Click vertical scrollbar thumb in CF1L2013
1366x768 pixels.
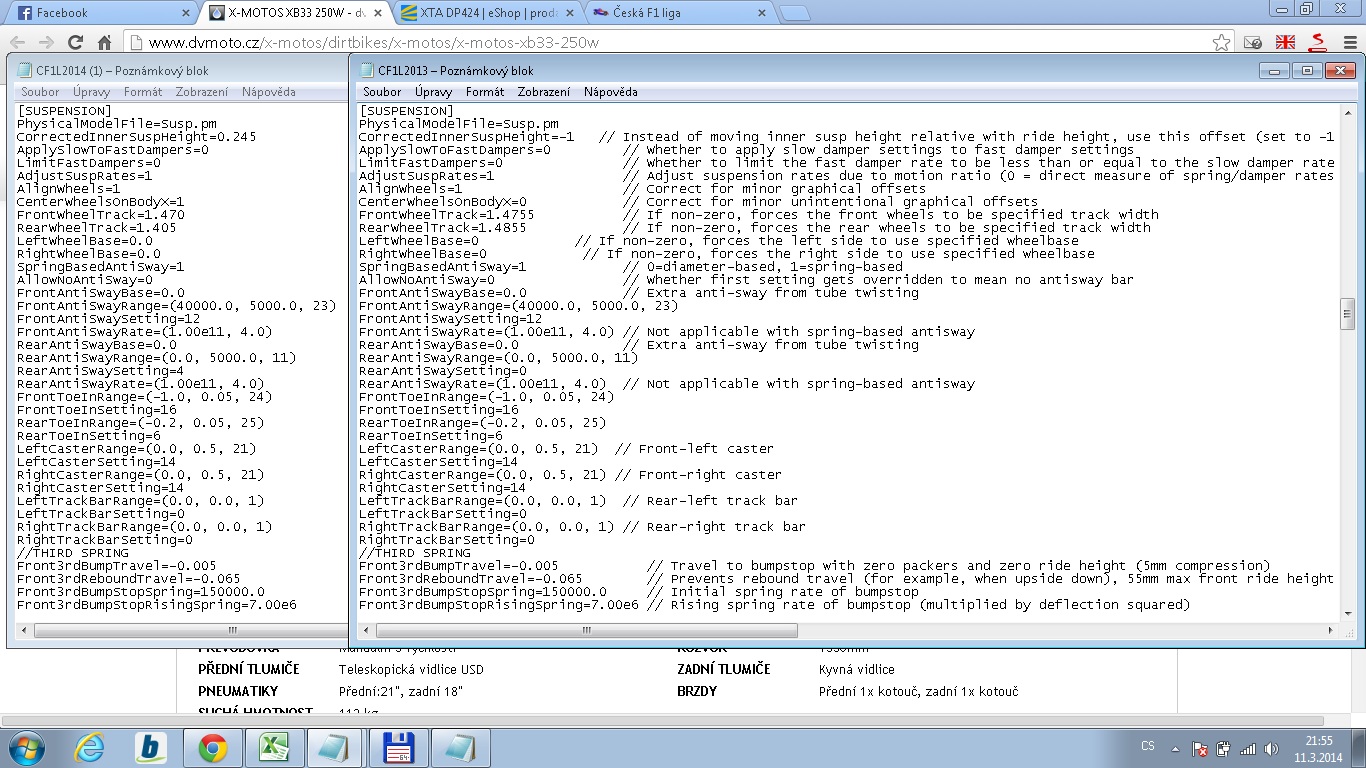pyautogui.click(x=1347, y=313)
